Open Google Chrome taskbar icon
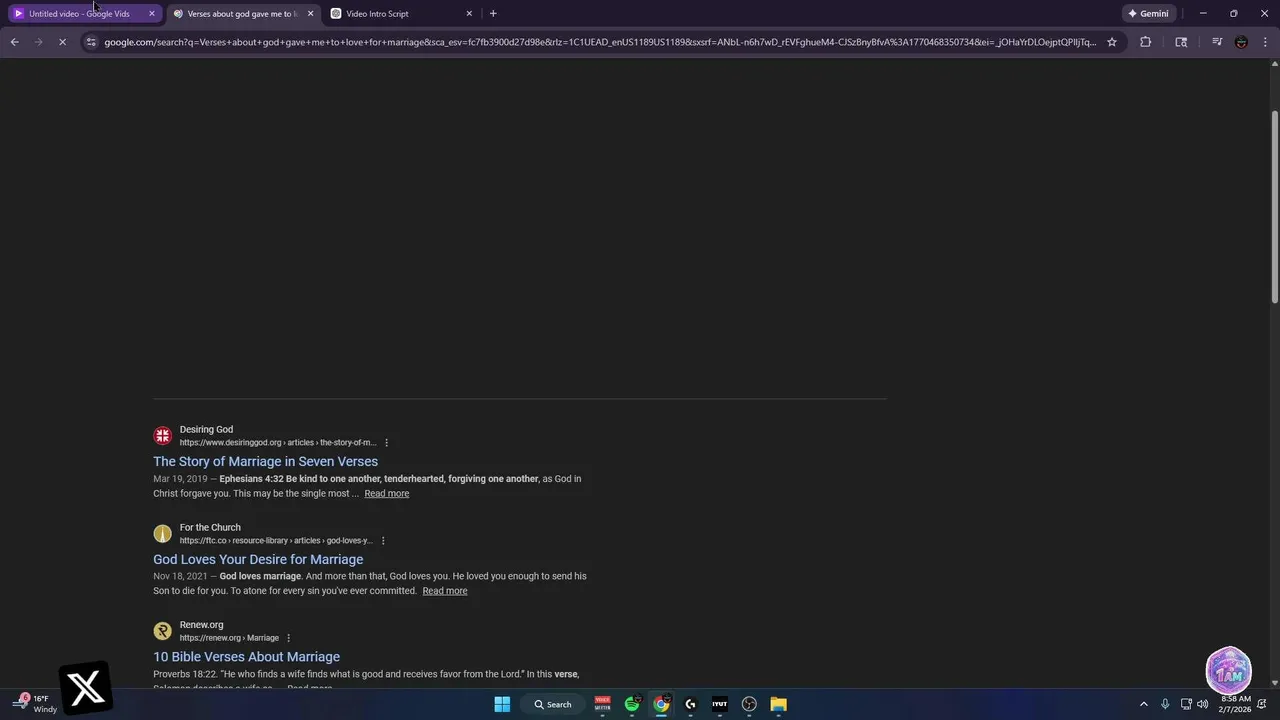 point(661,704)
